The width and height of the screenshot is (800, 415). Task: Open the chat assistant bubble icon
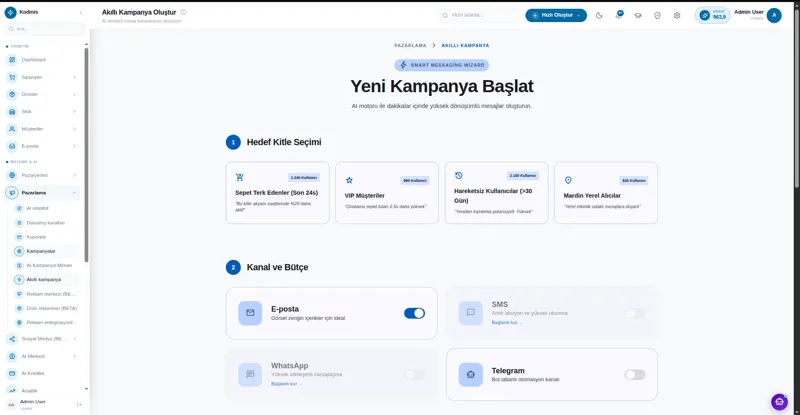tap(780, 402)
